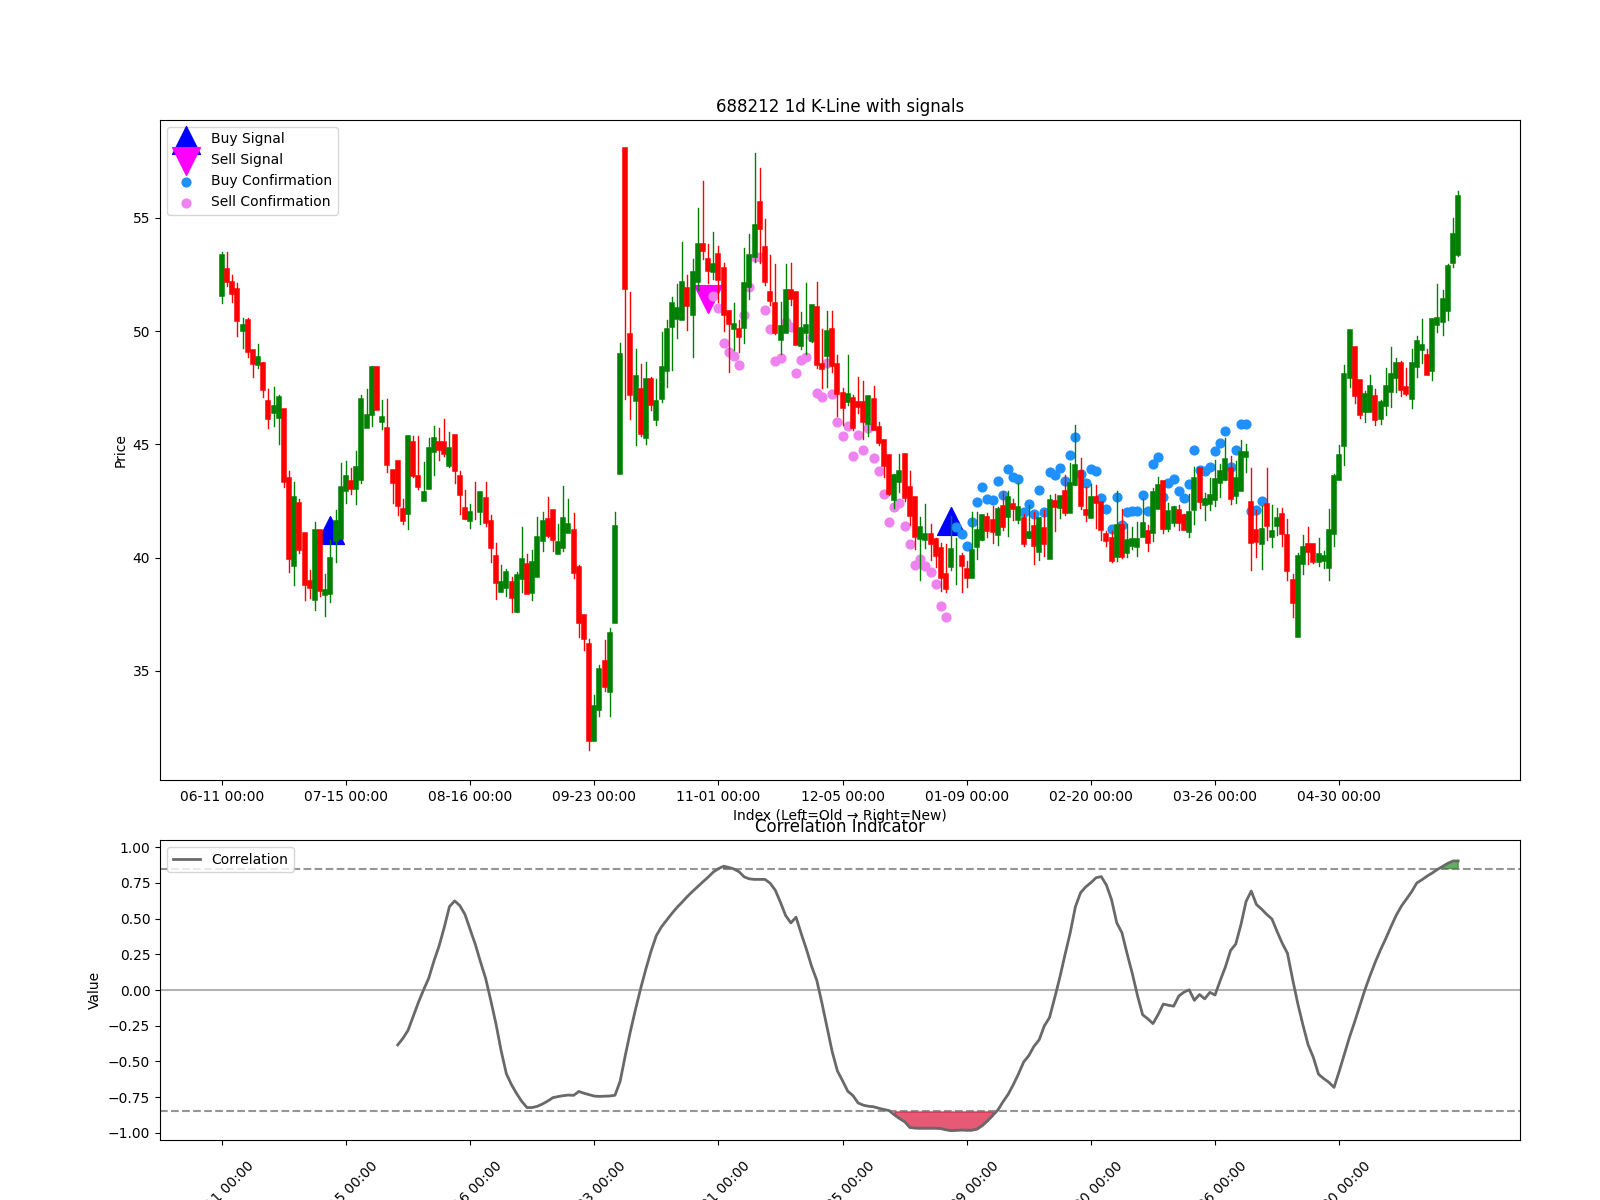Click the correlation tick label -1.00
This screenshot has width=1600, height=1200.
click(x=130, y=1134)
